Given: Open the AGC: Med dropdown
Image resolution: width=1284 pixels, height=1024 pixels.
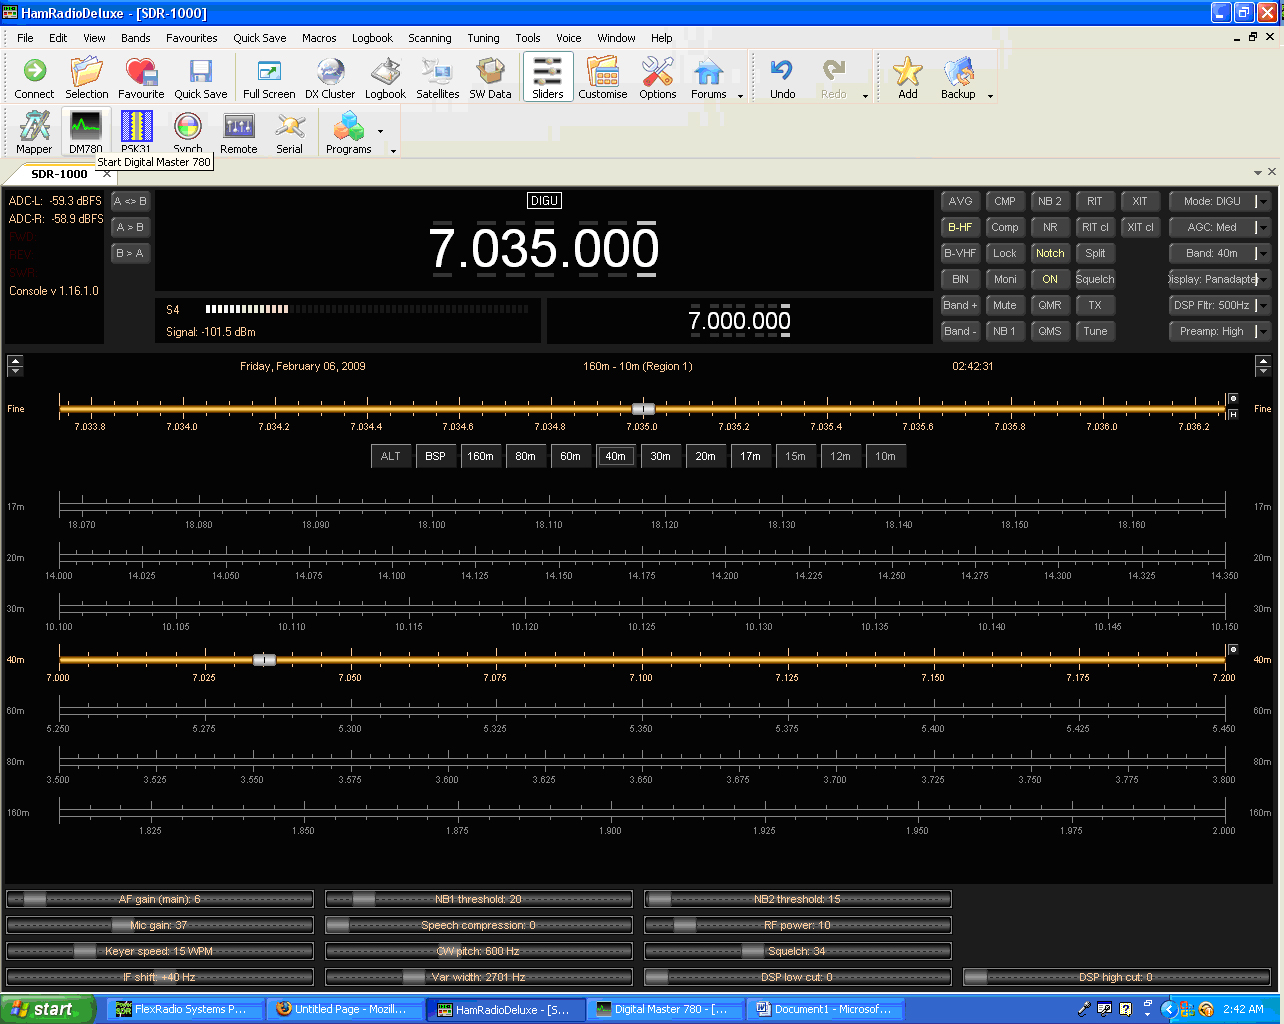Looking at the screenshot, I should tap(1262, 227).
